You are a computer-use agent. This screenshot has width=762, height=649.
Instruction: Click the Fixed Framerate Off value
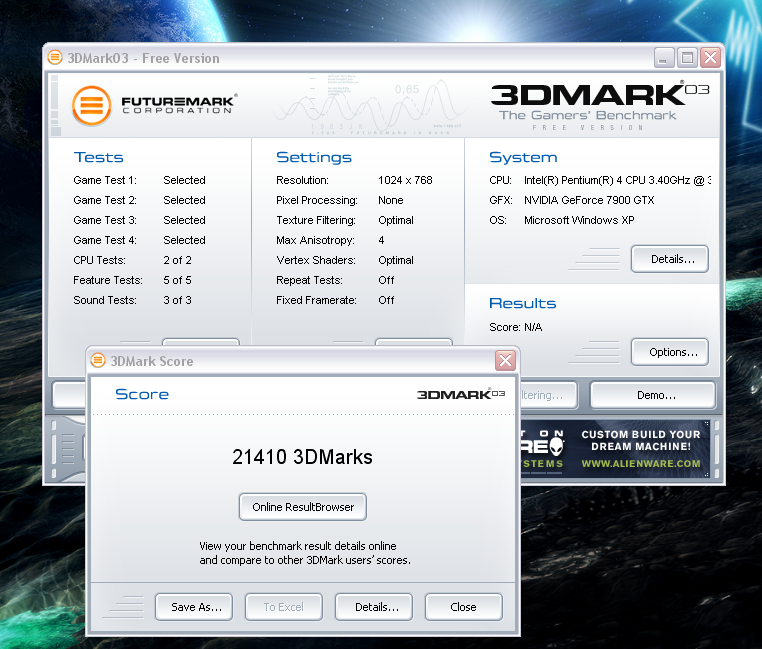[x=386, y=300]
